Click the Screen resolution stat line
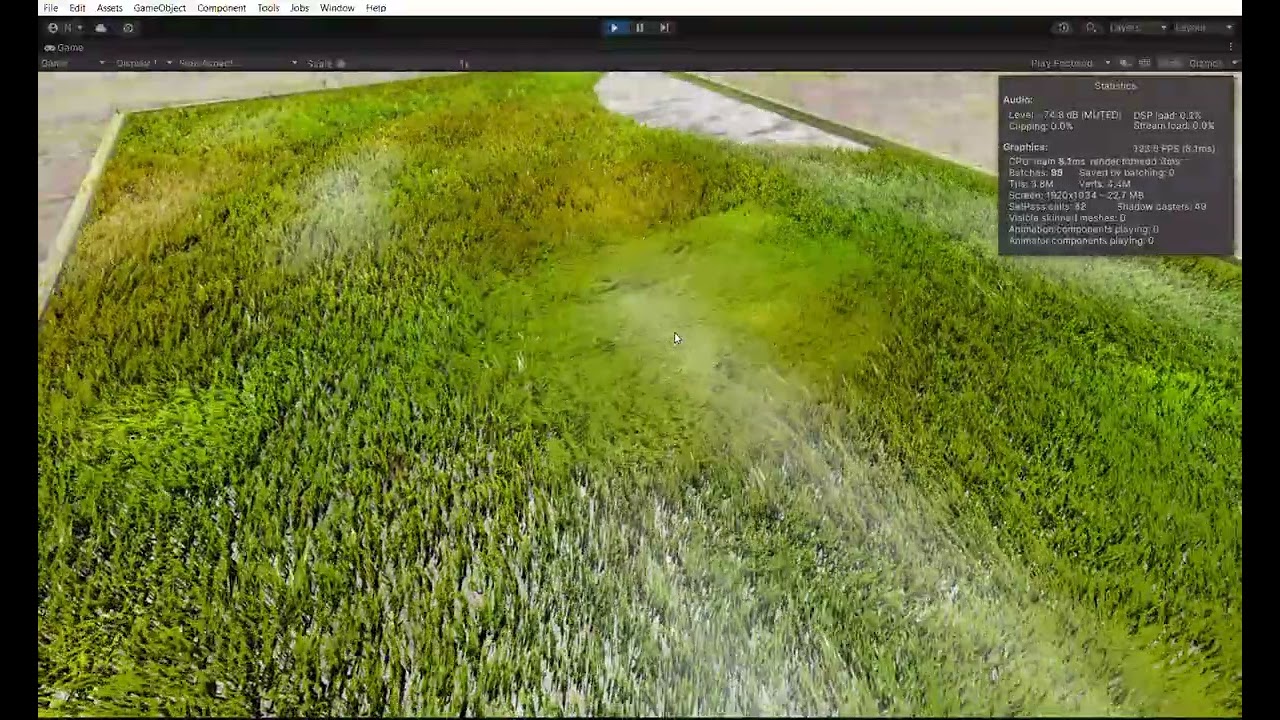Screen dimensions: 1280x720 (1076, 196)
